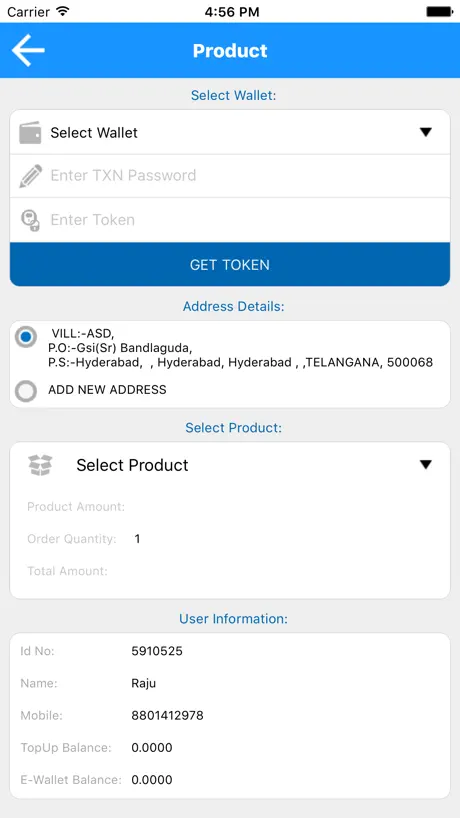The image size is (460, 818).
Task: Click the pencil icon beside TXN Password
Action: (x=30, y=176)
